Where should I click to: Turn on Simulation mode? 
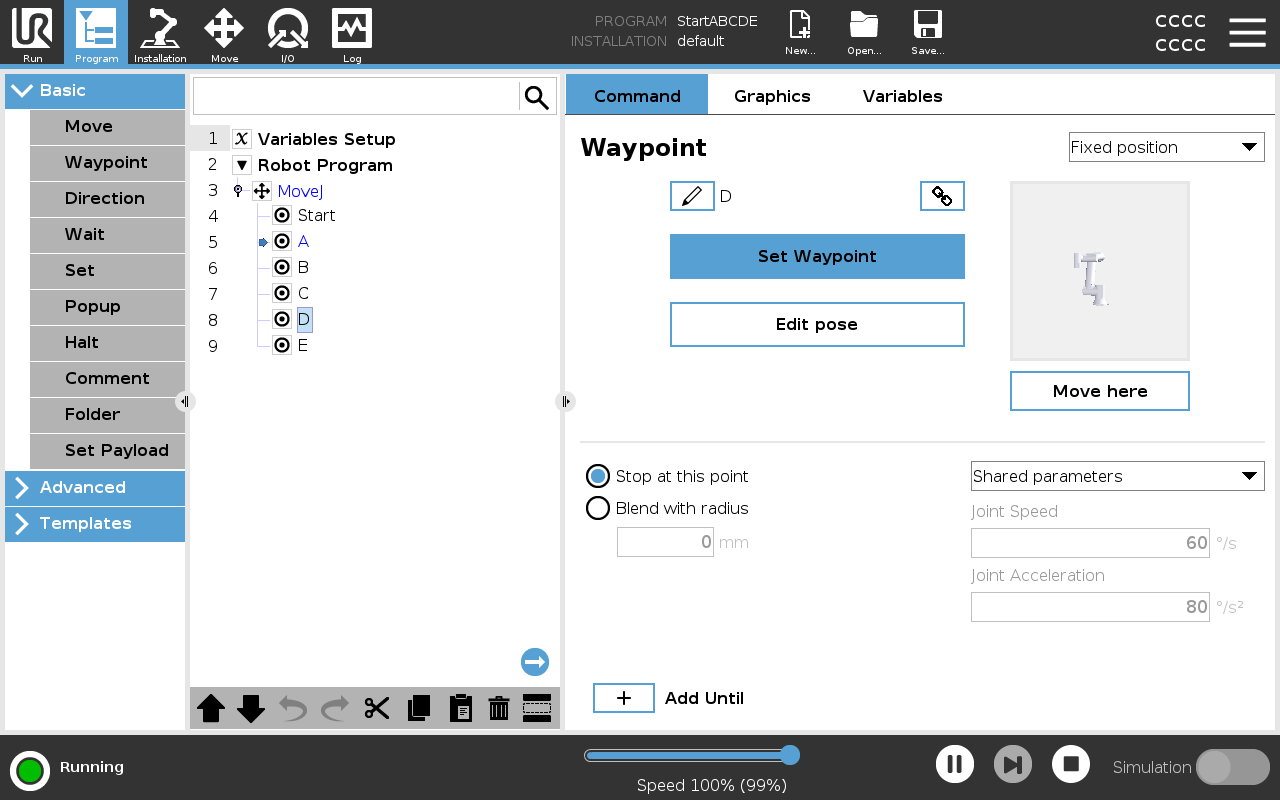[x=1232, y=767]
